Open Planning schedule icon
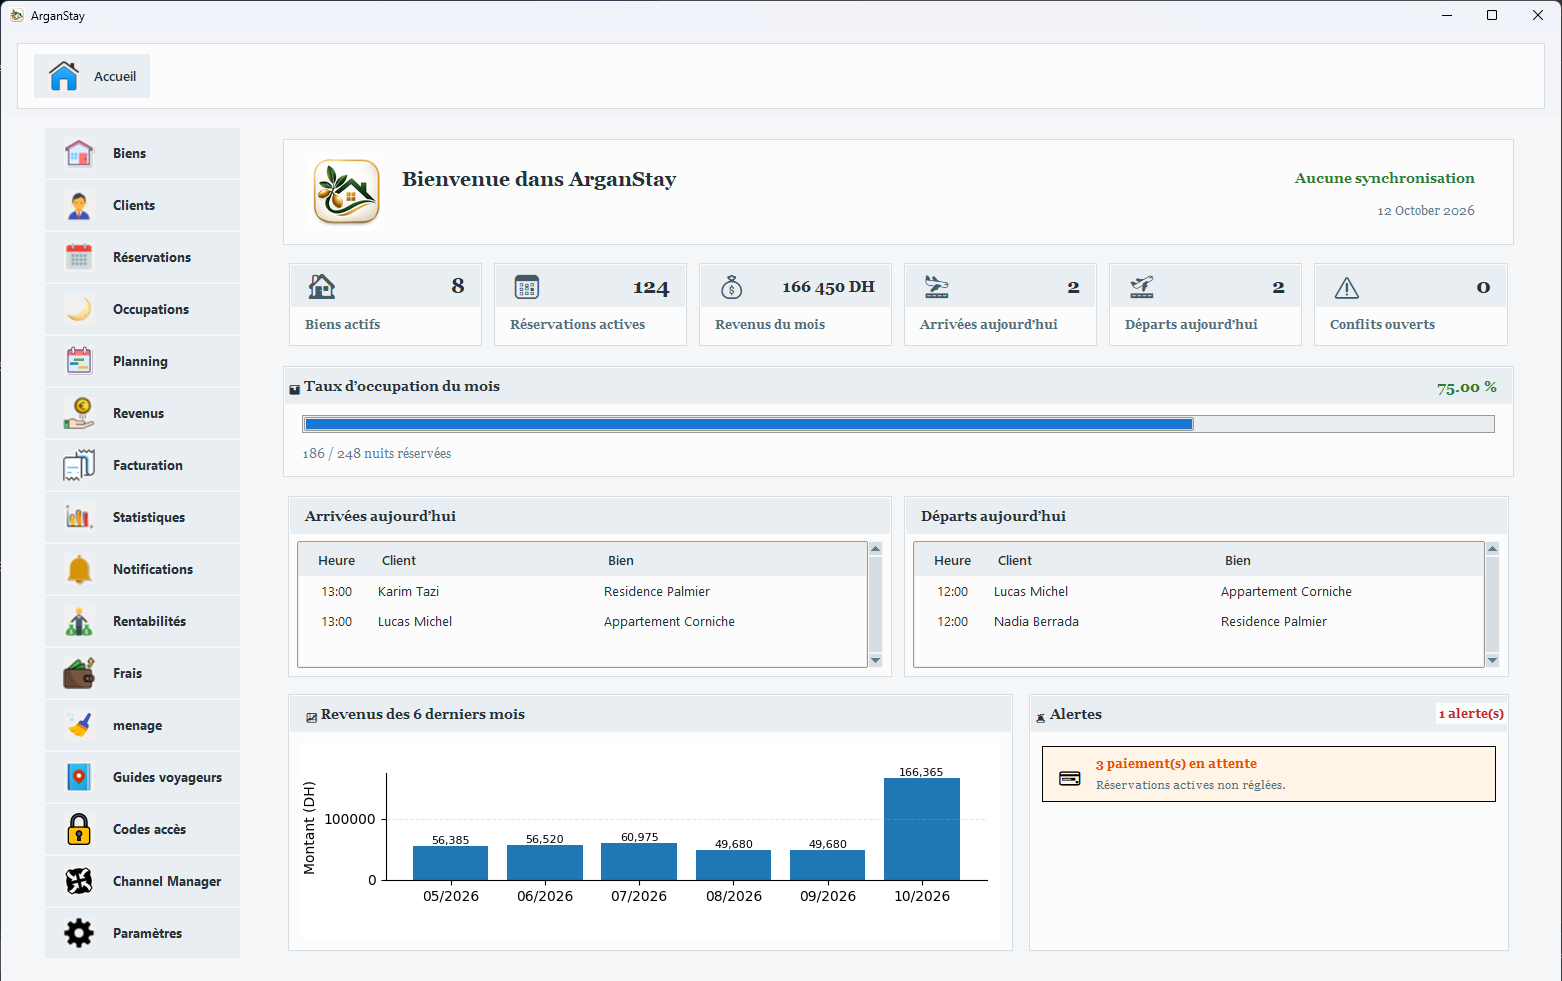Screen dimensions: 1562x981 coord(79,361)
